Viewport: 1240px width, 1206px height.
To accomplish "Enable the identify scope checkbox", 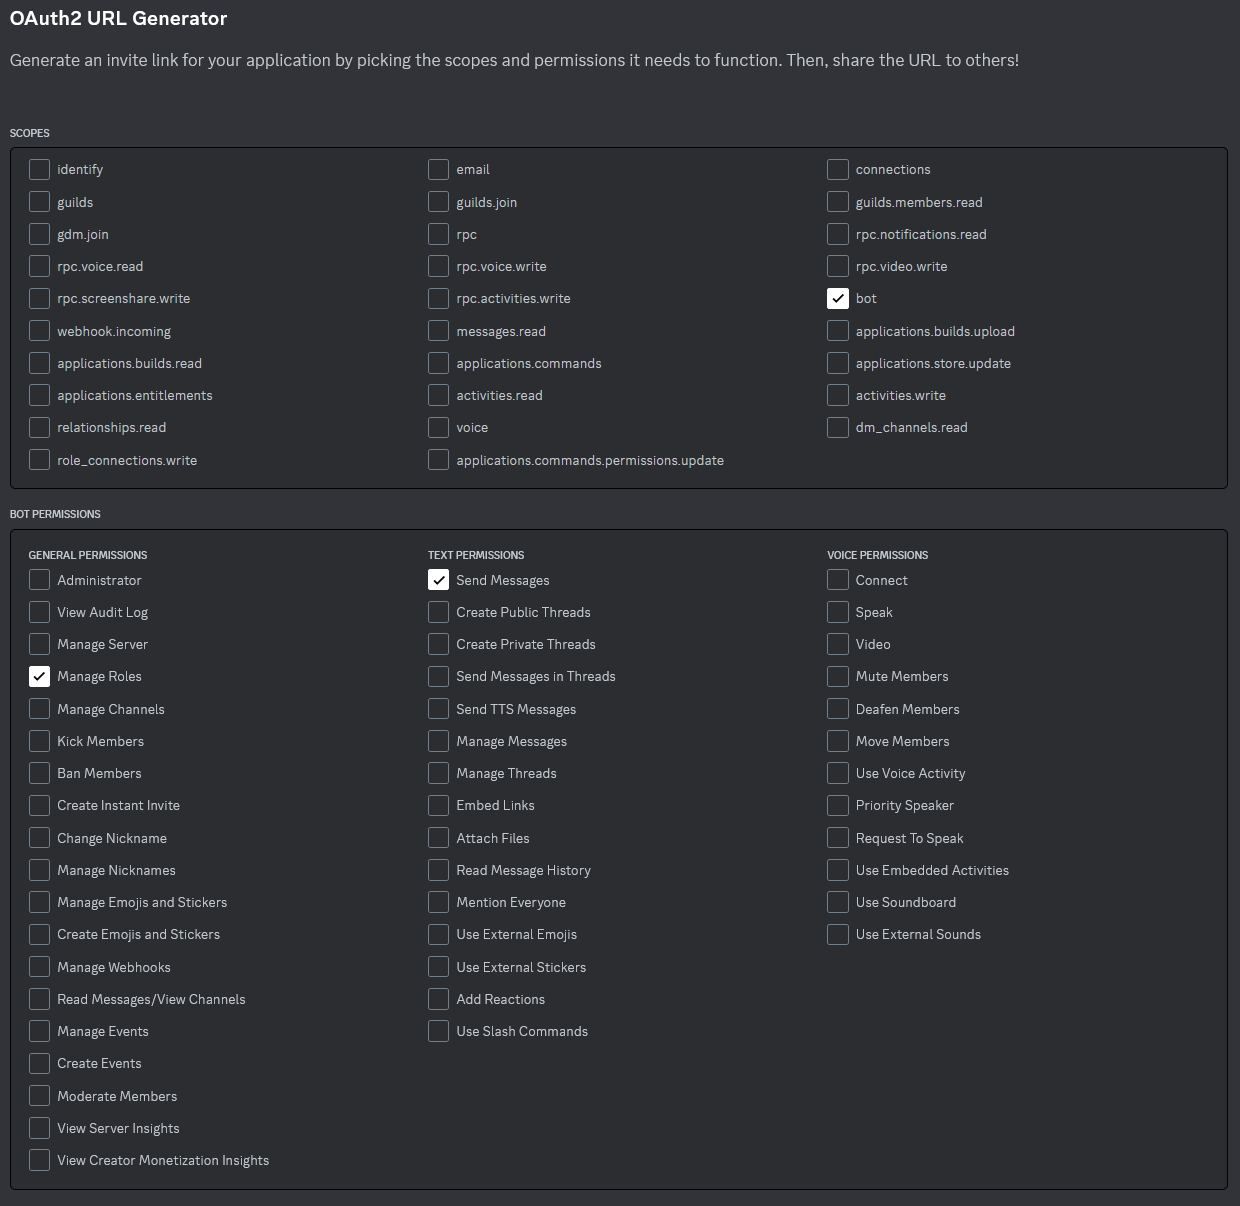I will coord(39,170).
